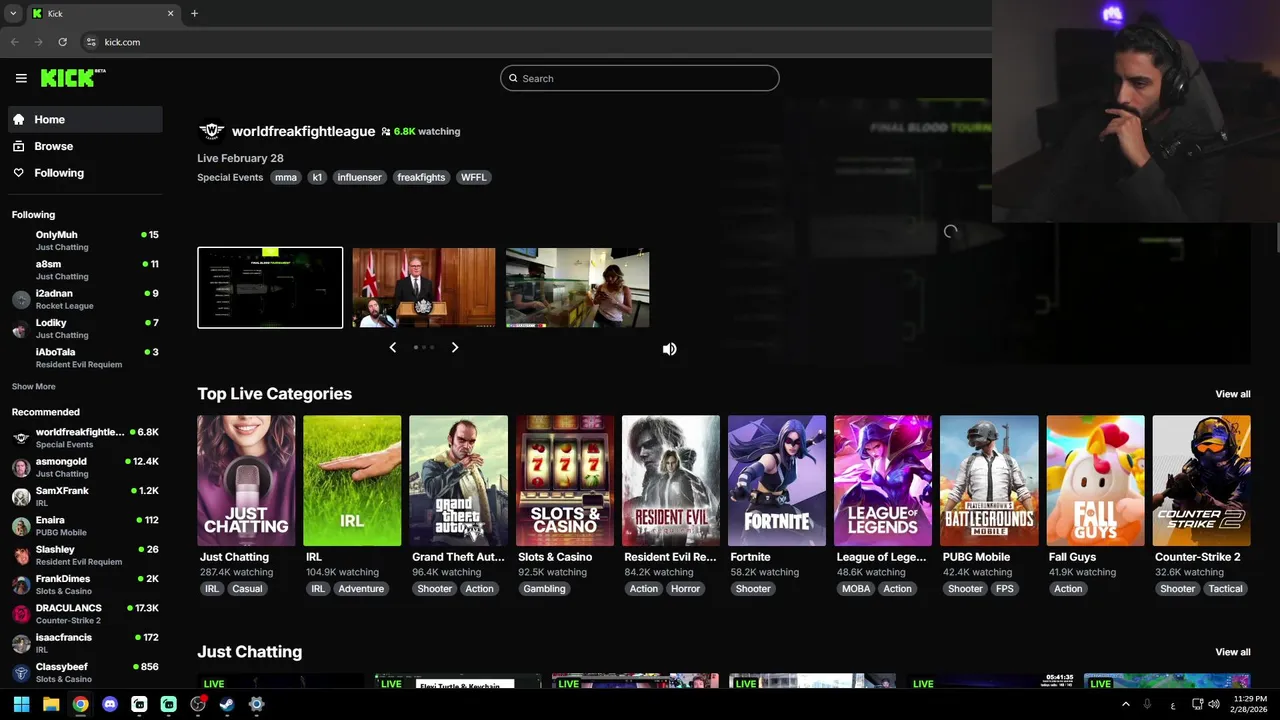Click the Kick logo

(73, 78)
